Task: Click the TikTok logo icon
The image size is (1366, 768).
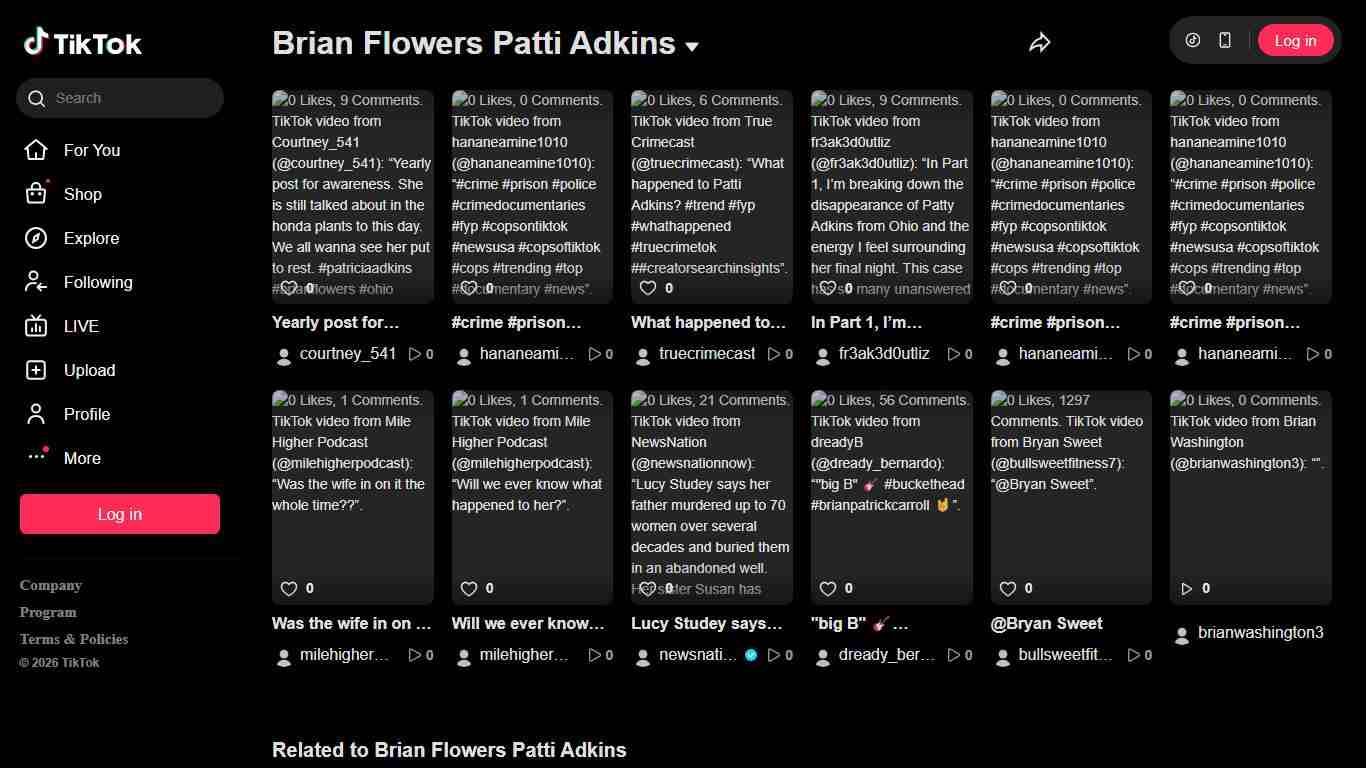Action: 38,42
